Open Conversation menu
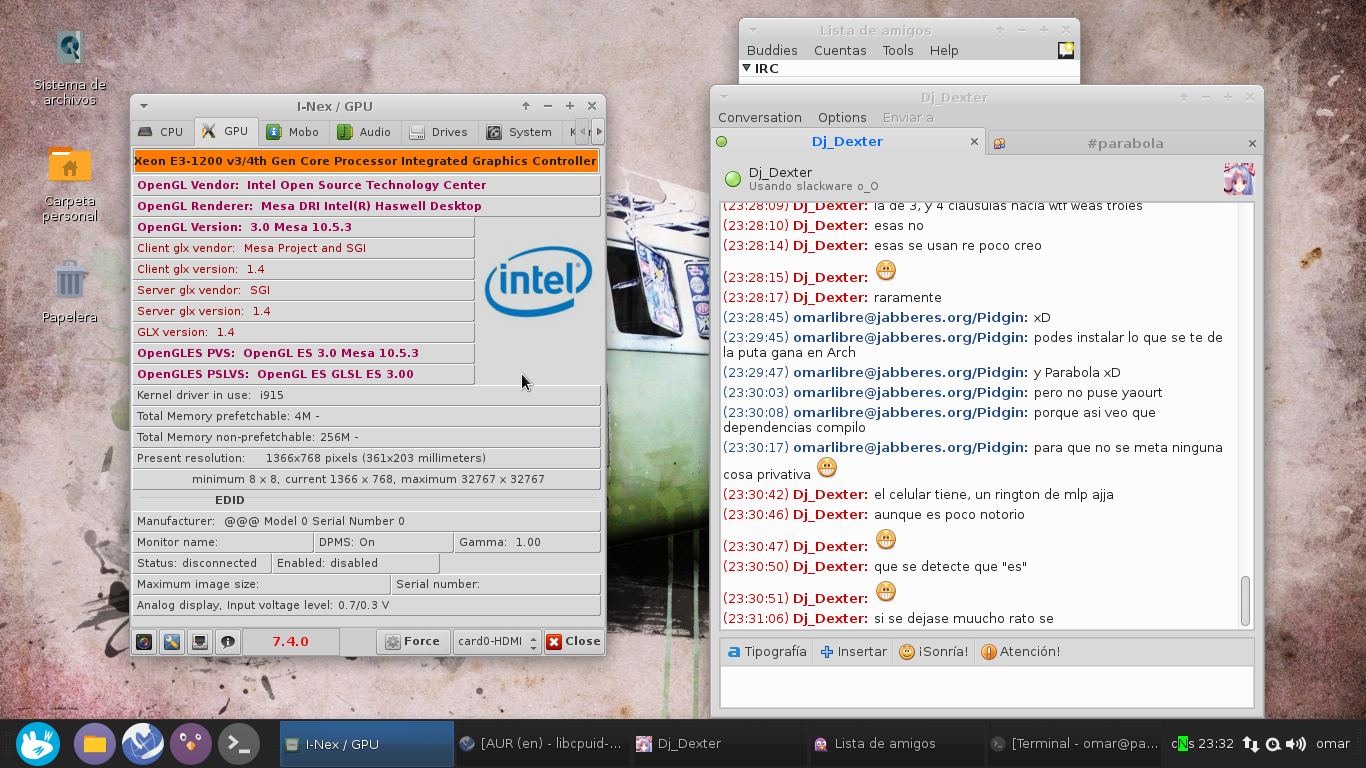This screenshot has width=1366, height=768. click(x=760, y=117)
